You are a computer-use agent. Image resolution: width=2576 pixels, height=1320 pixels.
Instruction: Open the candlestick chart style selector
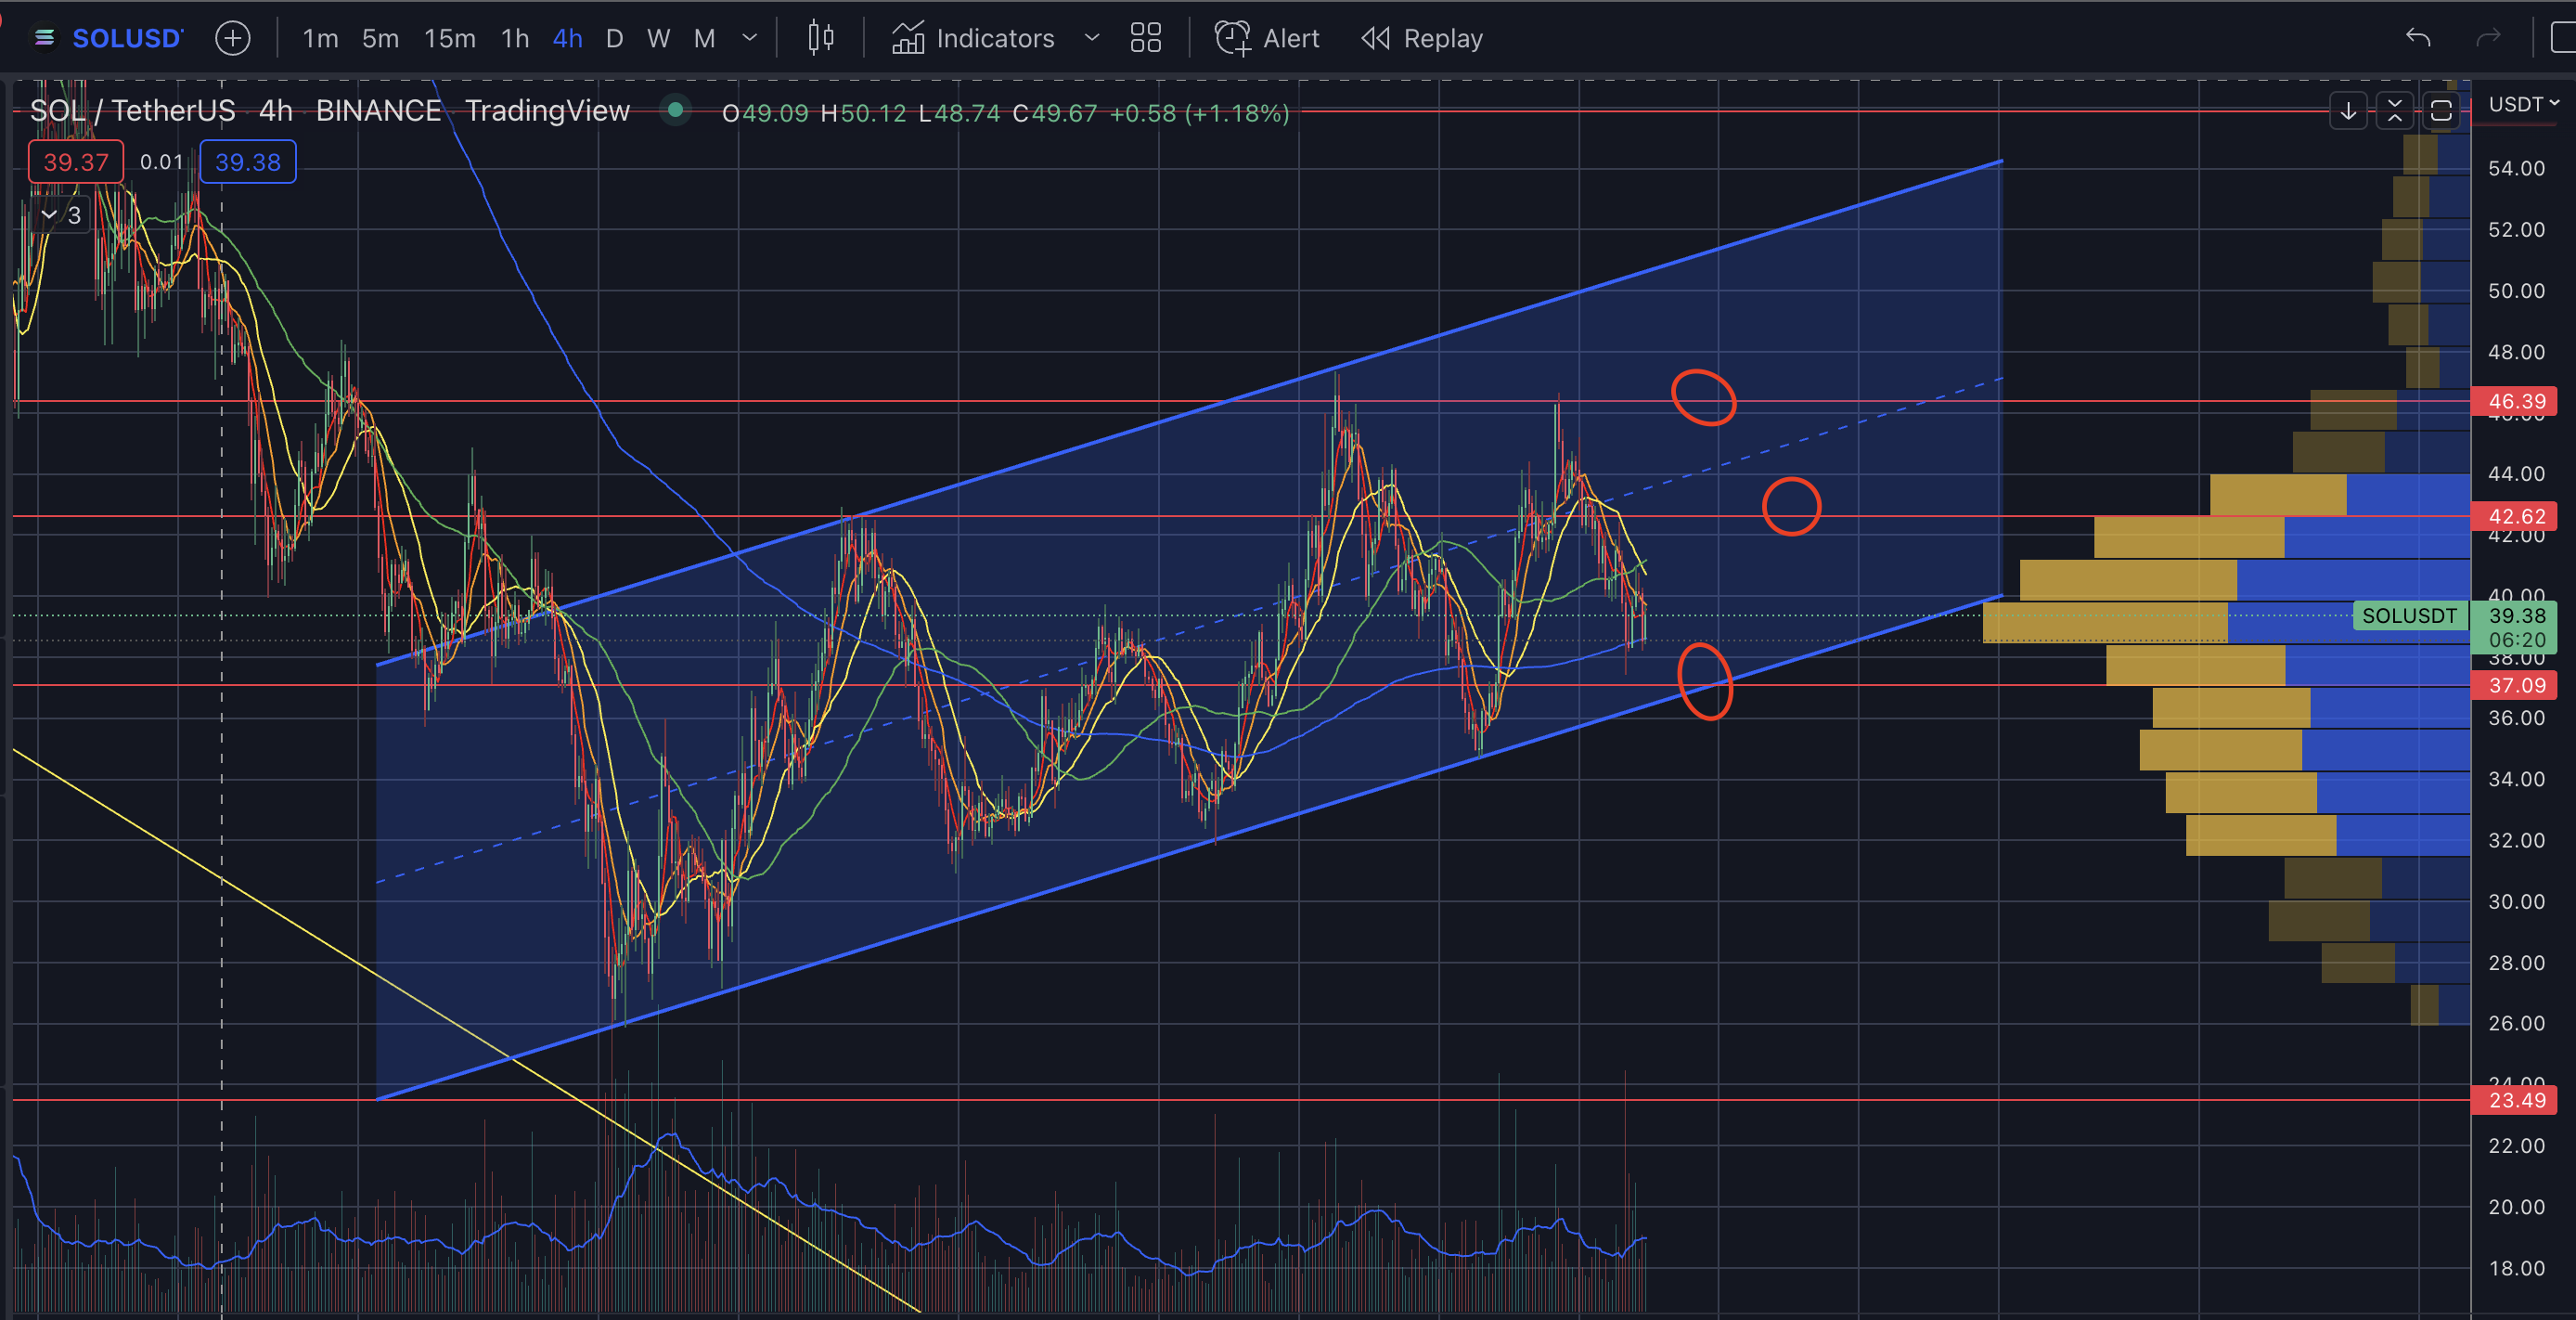(820, 38)
